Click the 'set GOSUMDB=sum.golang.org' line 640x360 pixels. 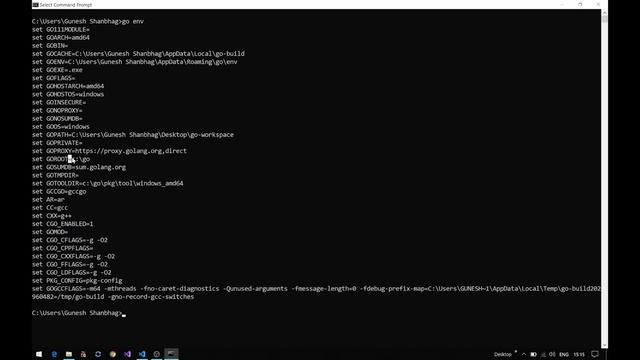click(x=79, y=167)
